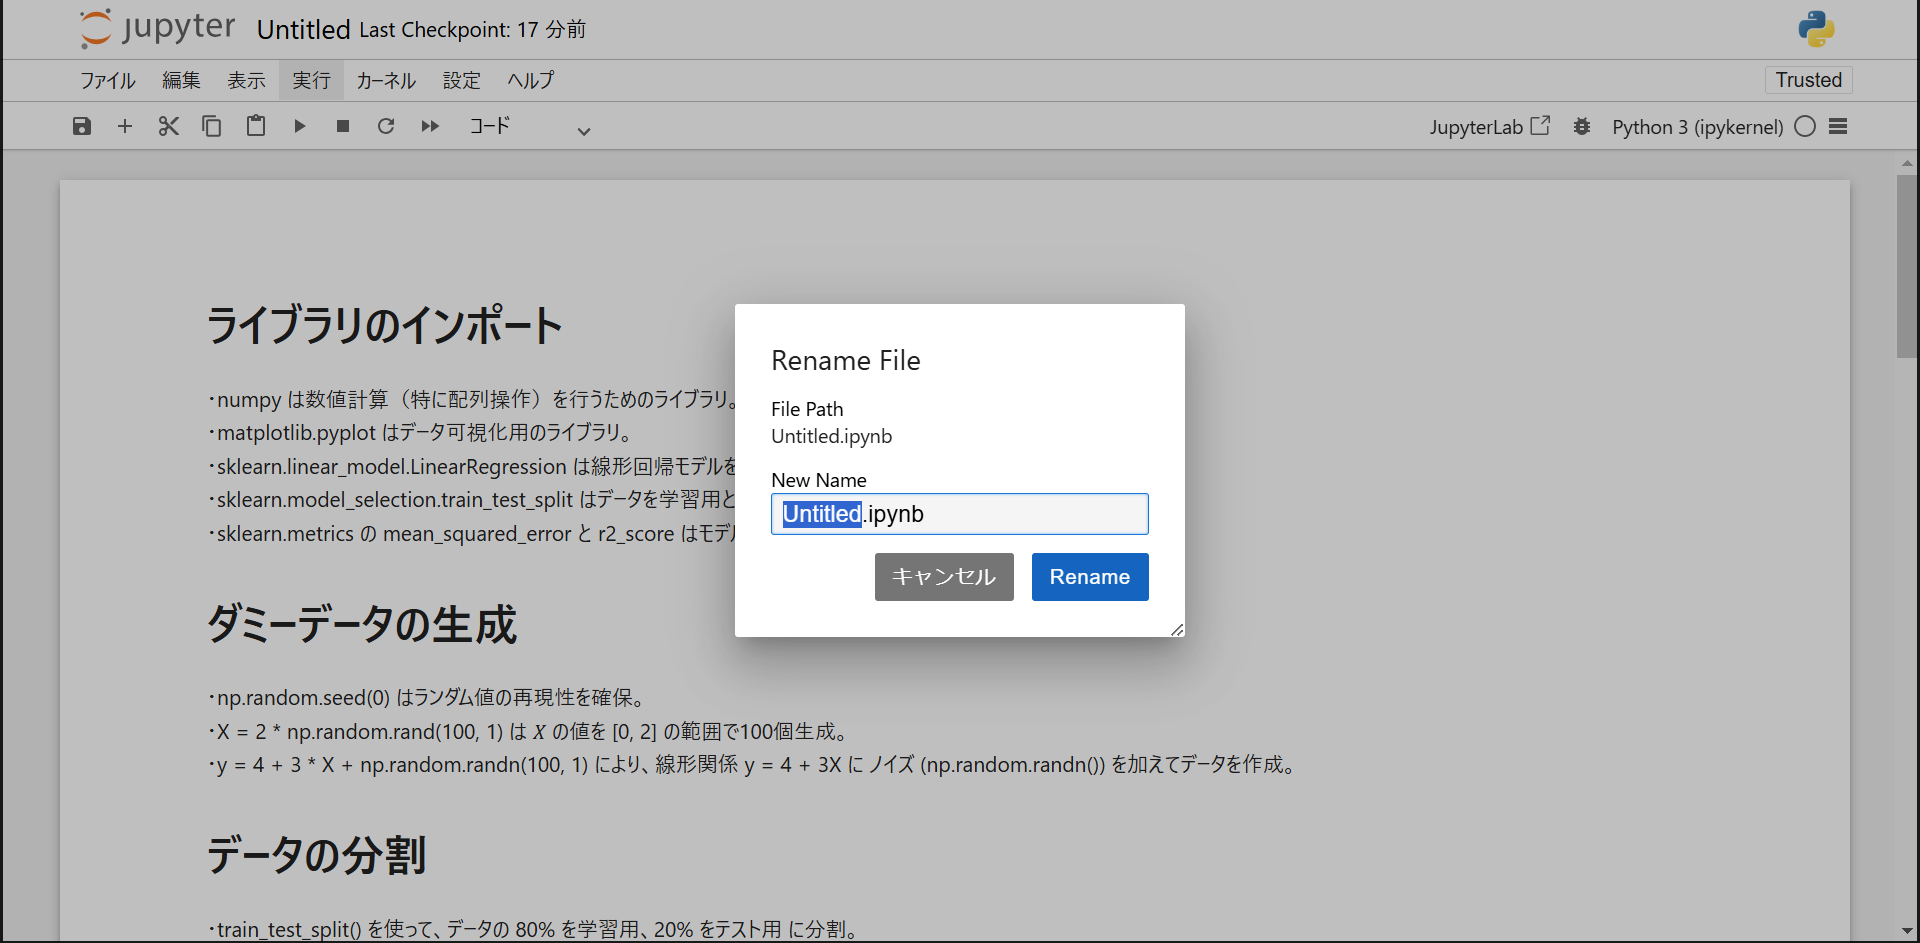The height and width of the screenshot is (943, 1920).
Task: Open the cell type dropdown showing コード
Action: click(x=489, y=126)
